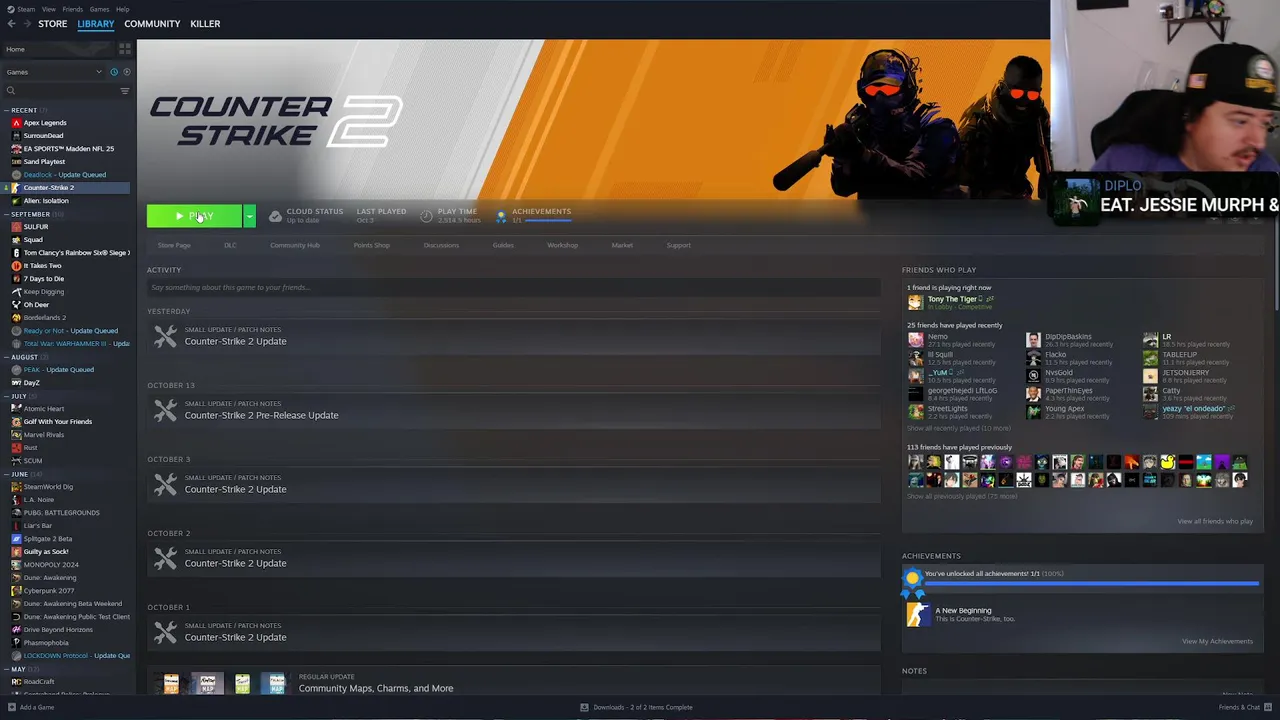The image size is (1280, 720).
Task: Click the Marvel Rivals game icon
Action: pos(16,435)
